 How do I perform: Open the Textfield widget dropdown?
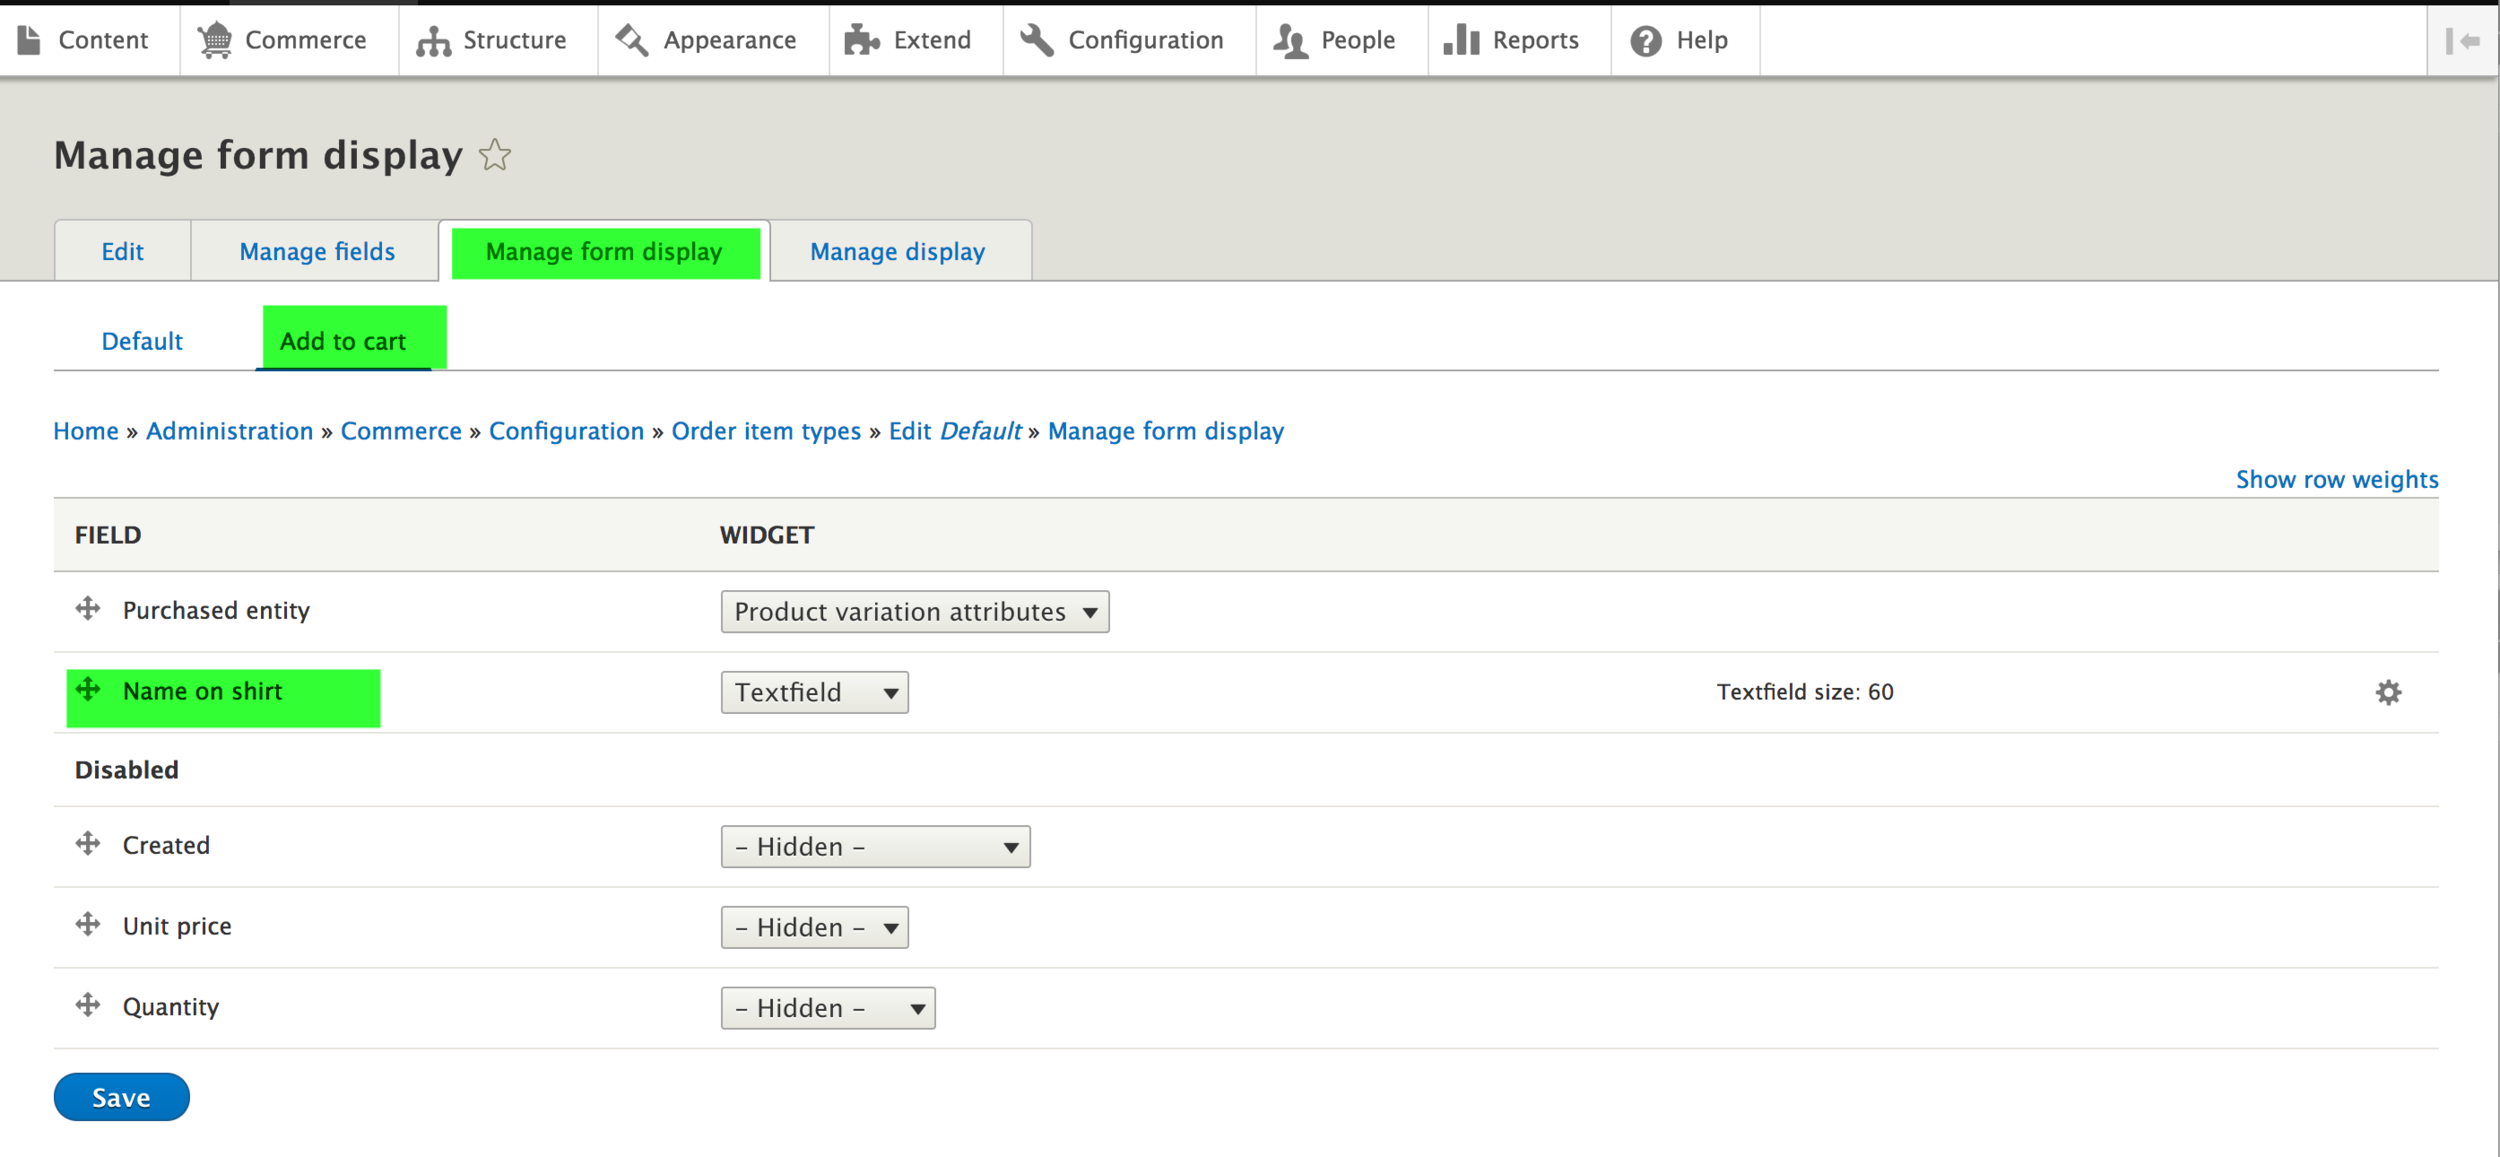point(814,692)
